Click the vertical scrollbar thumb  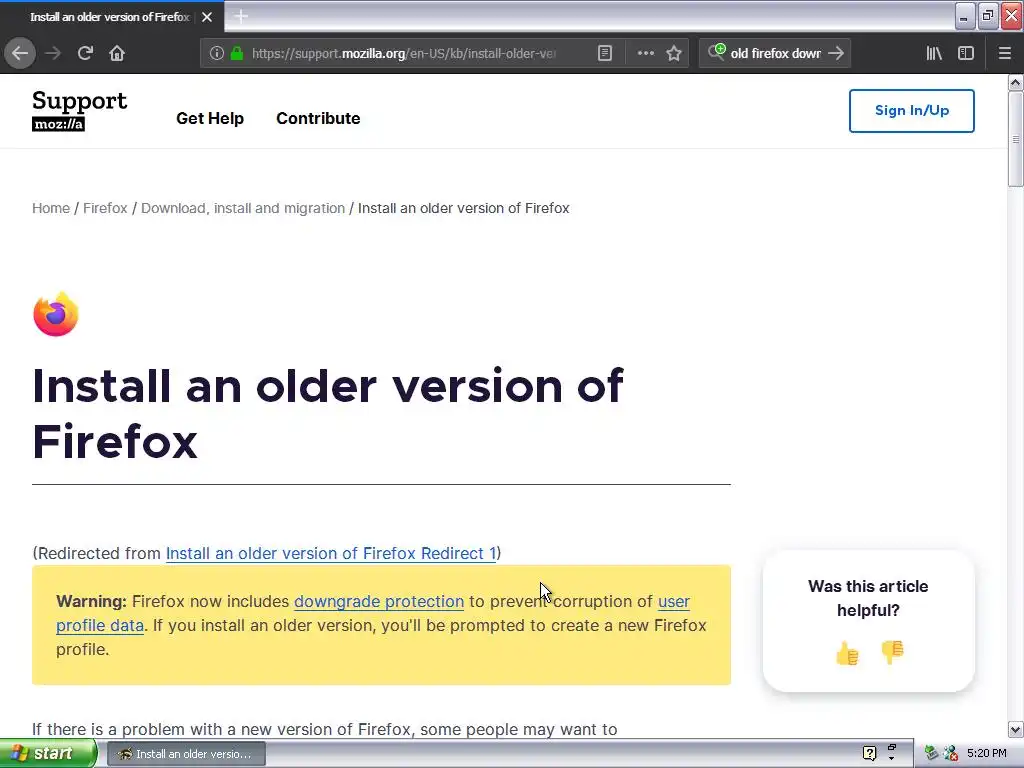[x=1016, y=139]
